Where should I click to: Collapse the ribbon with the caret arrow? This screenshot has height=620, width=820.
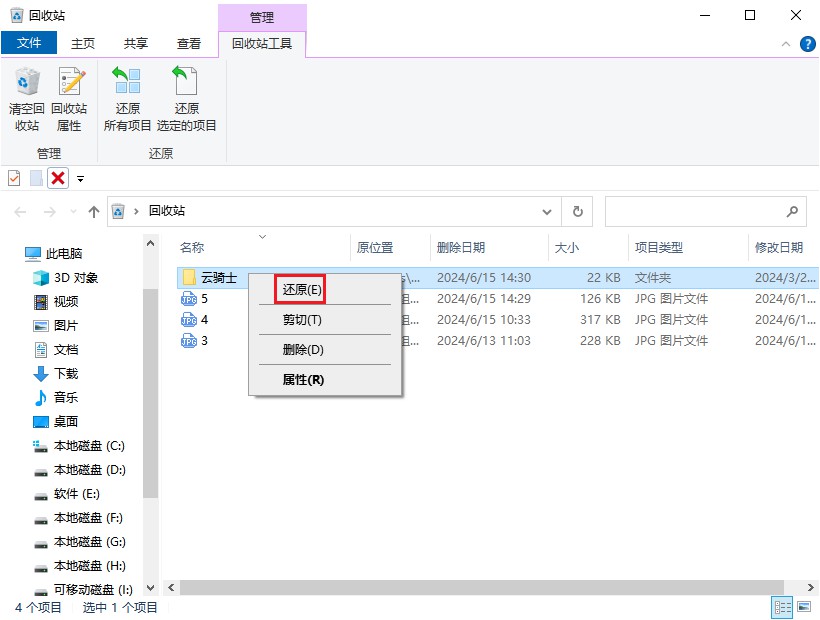(x=785, y=44)
